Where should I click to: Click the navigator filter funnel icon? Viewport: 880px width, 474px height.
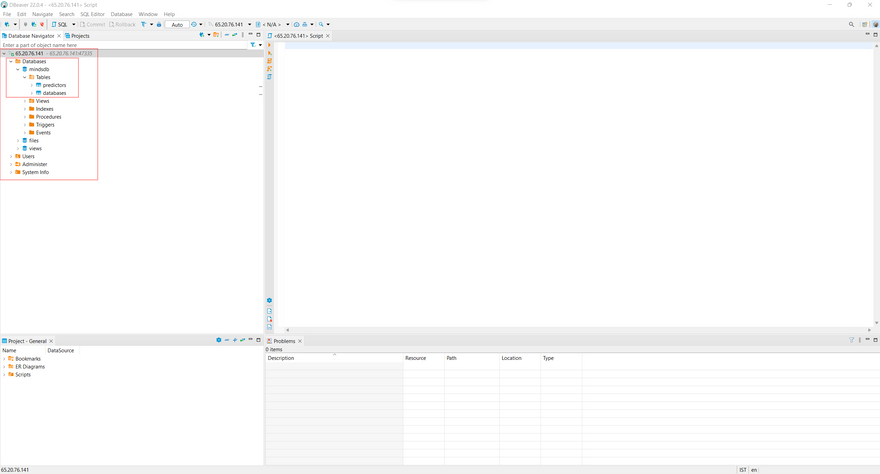coord(253,45)
